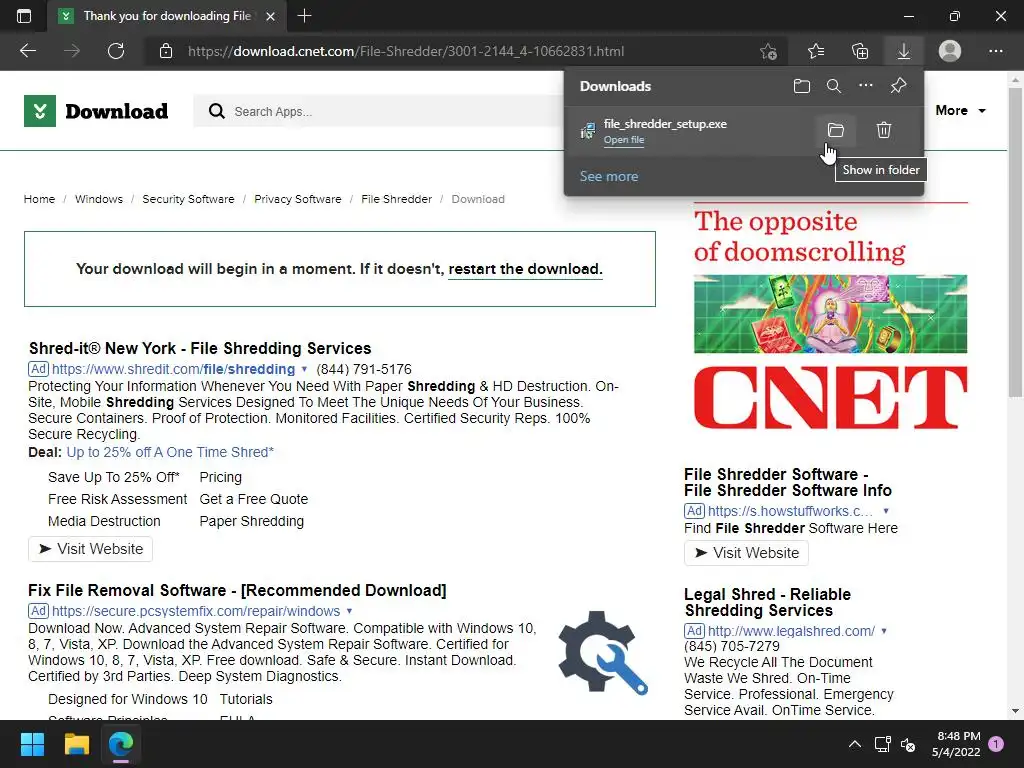Click the muted volume tray icon
The image size is (1024, 768).
(908, 744)
